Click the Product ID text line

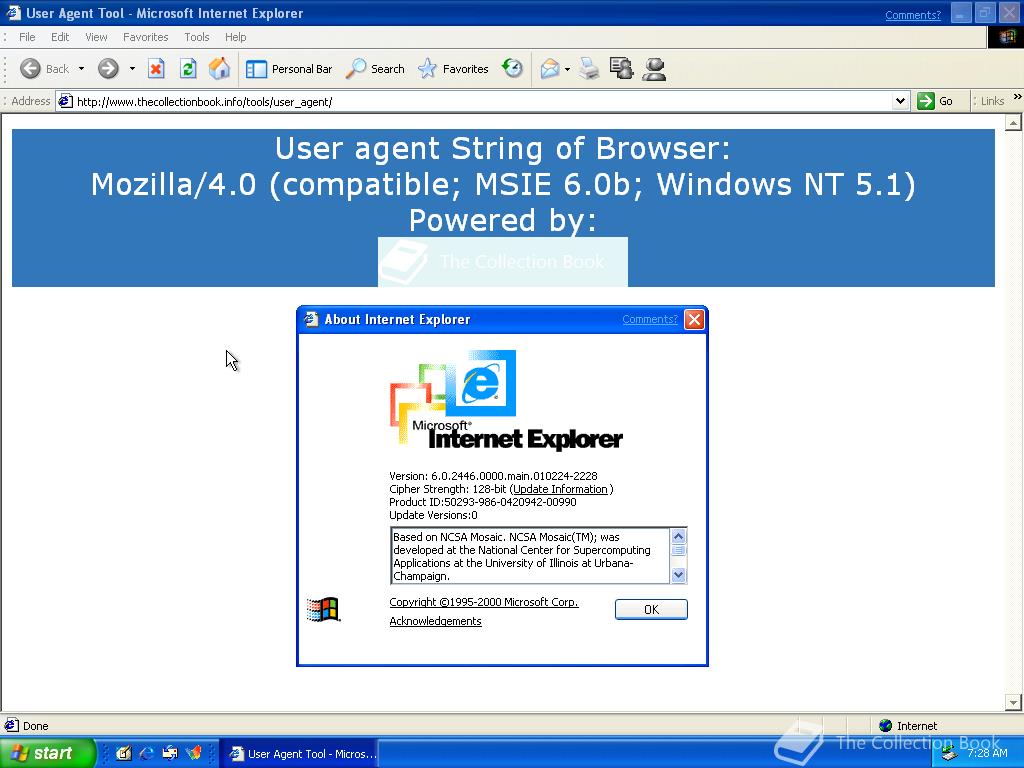pos(483,502)
